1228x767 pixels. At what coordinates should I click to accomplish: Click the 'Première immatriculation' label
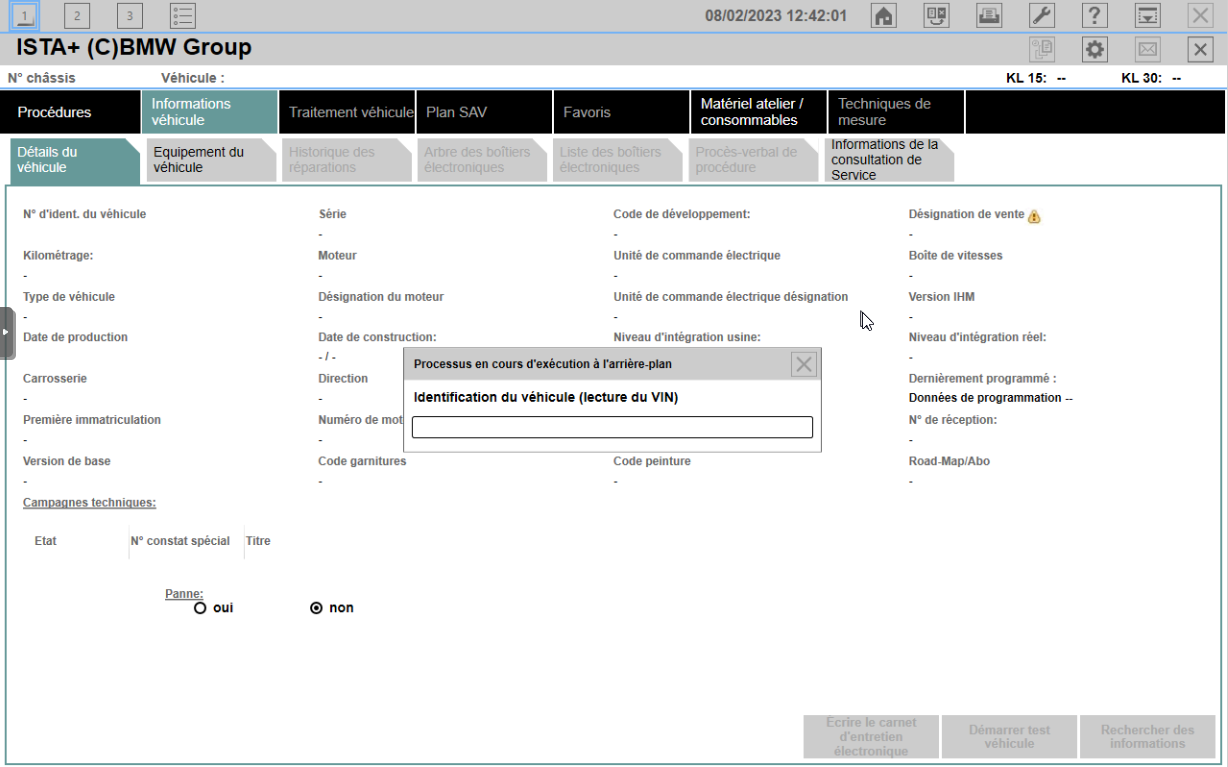click(x=92, y=420)
